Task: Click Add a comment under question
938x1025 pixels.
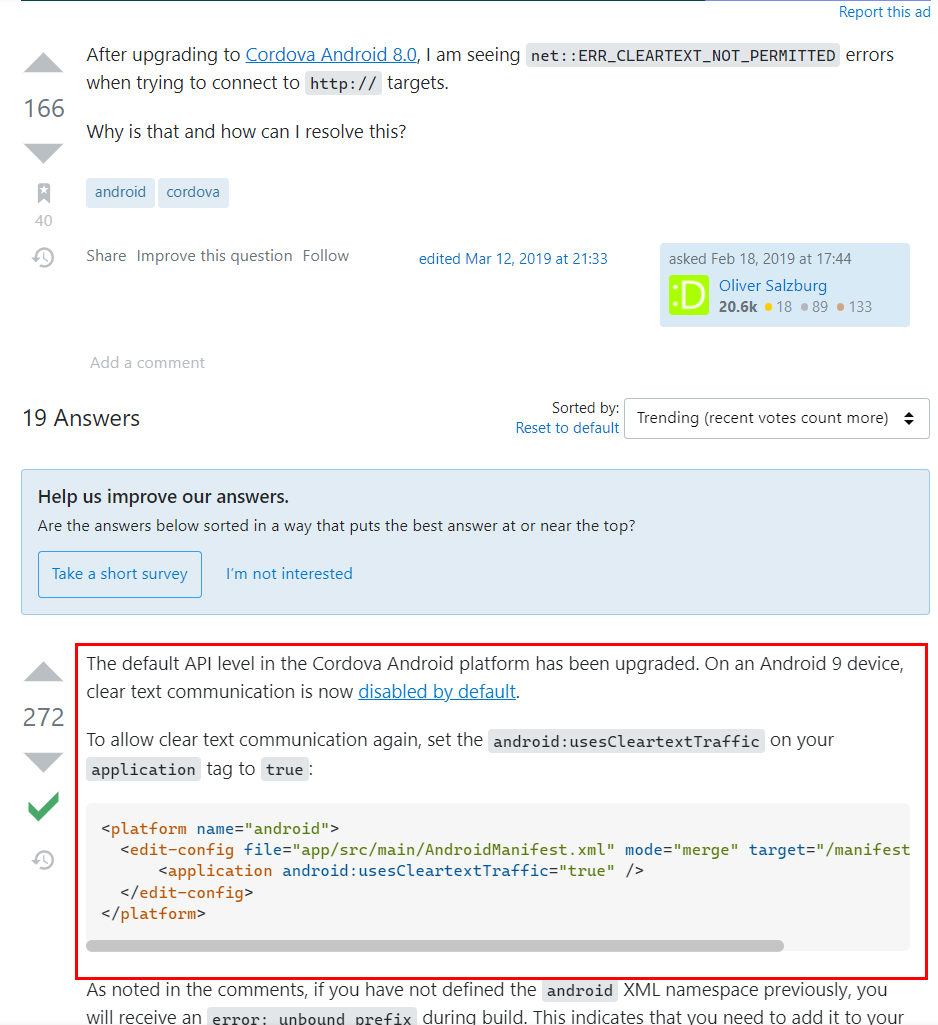Action: (147, 363)
